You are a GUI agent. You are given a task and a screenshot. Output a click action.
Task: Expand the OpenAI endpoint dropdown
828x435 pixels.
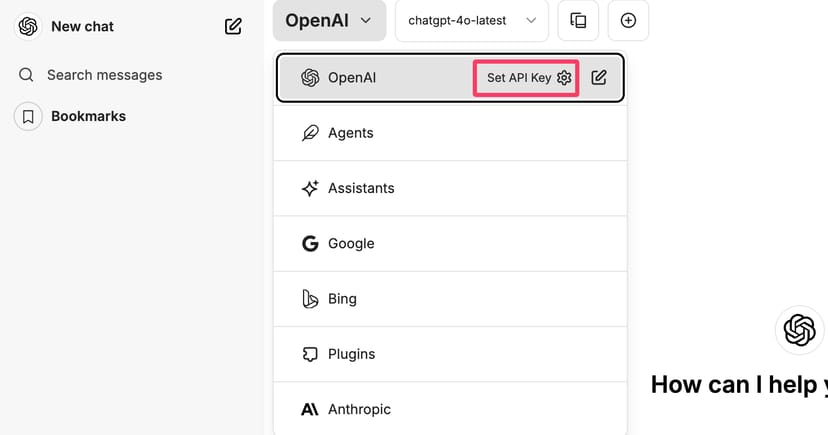(329, 20)
